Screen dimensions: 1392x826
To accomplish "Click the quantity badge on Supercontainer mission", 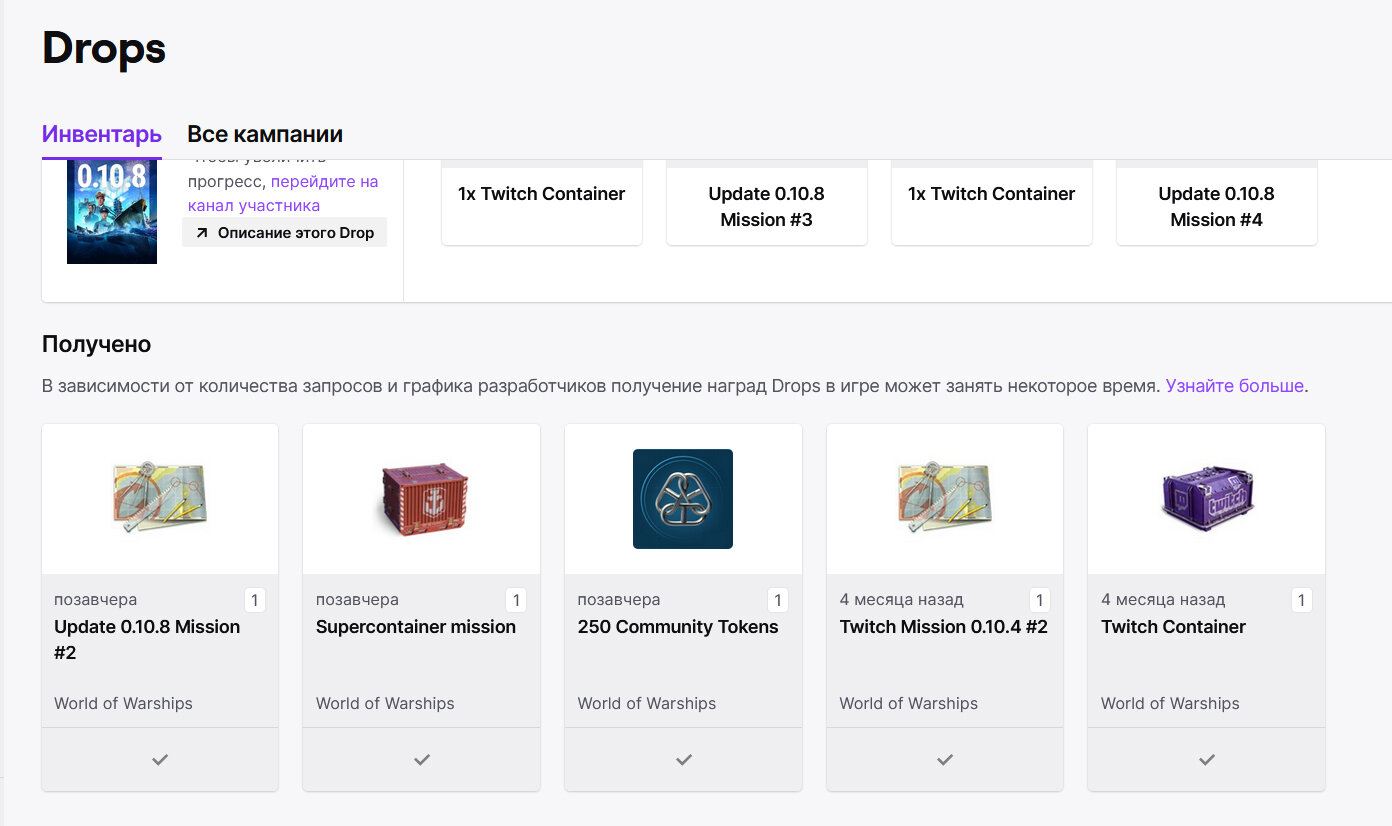I will 516,600.
